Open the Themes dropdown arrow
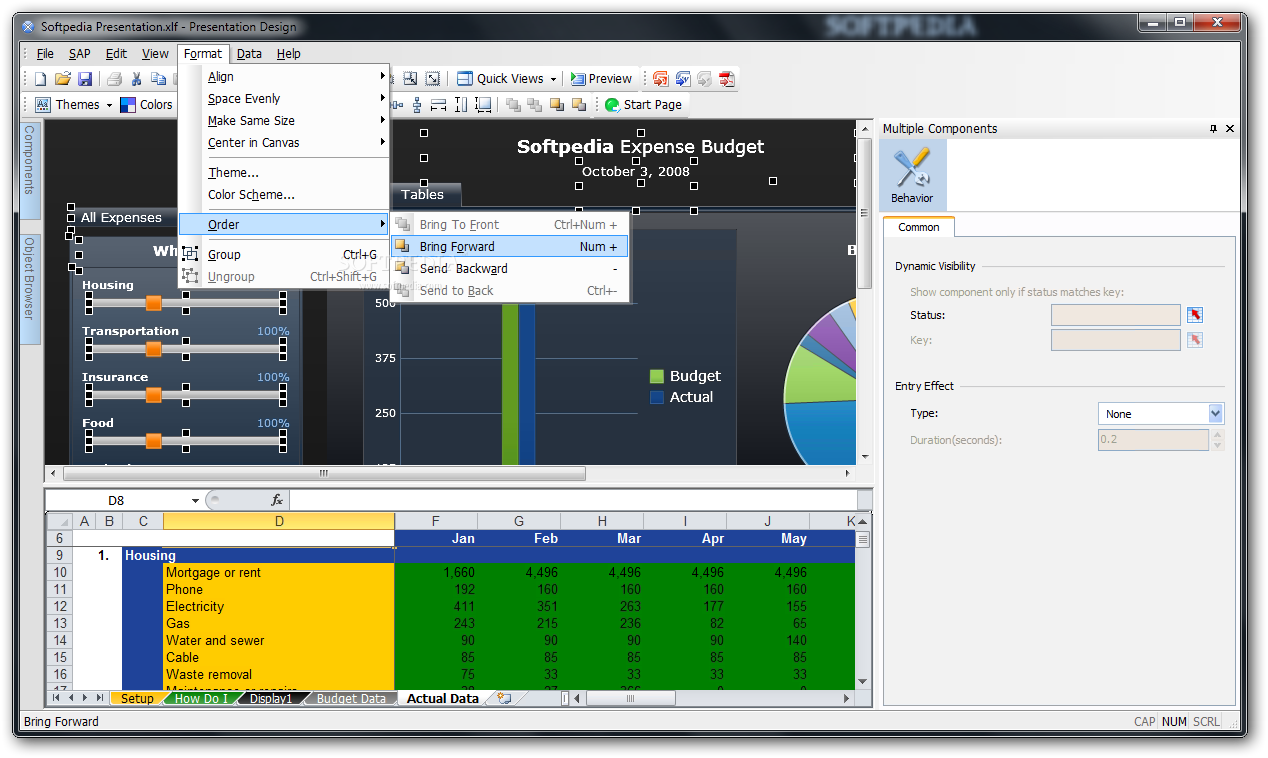 point(109,105)
